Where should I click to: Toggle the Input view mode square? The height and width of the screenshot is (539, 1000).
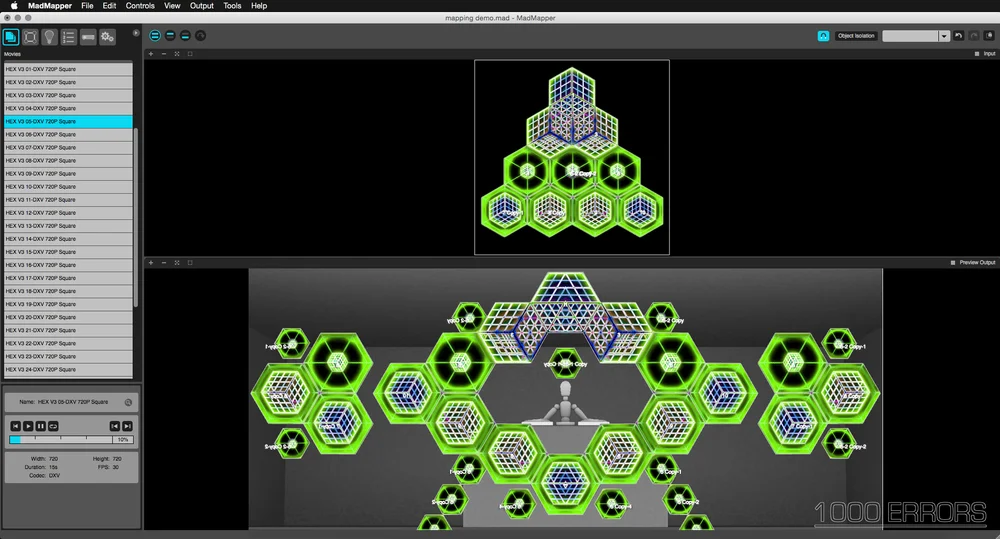(x=976, y=54)
